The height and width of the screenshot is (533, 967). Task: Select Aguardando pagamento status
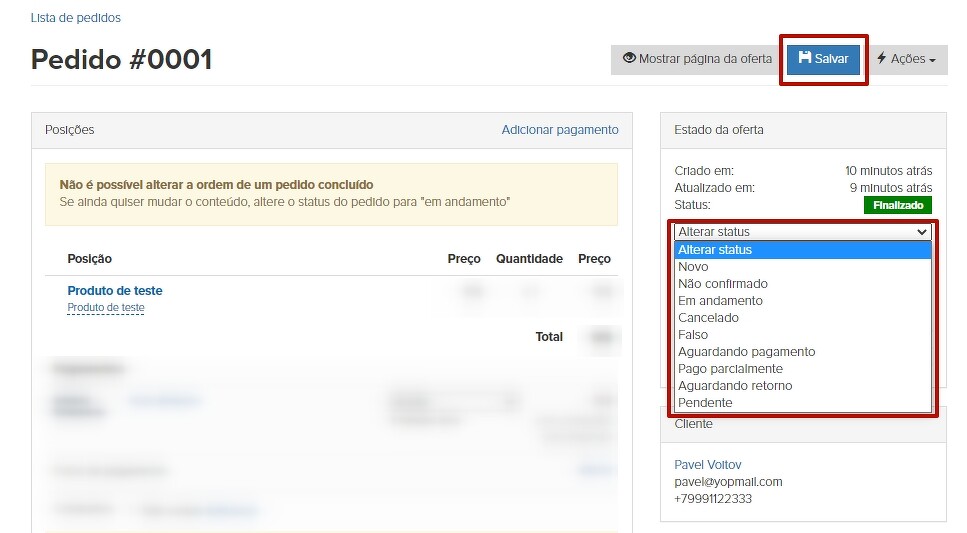[746, 352]
